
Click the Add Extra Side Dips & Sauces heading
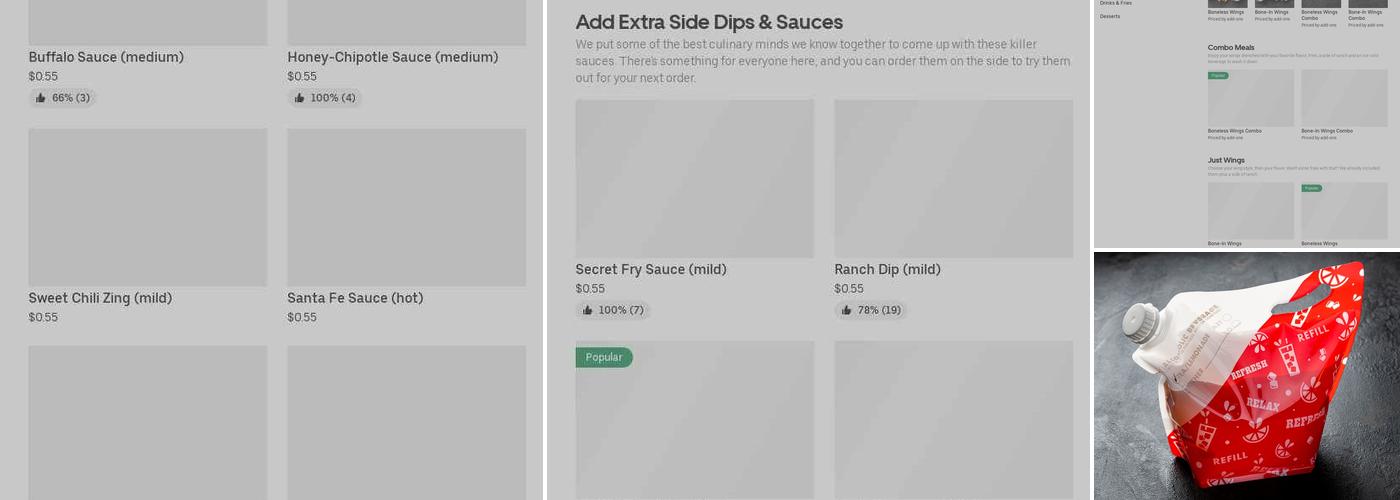click(x=709, y=22)
